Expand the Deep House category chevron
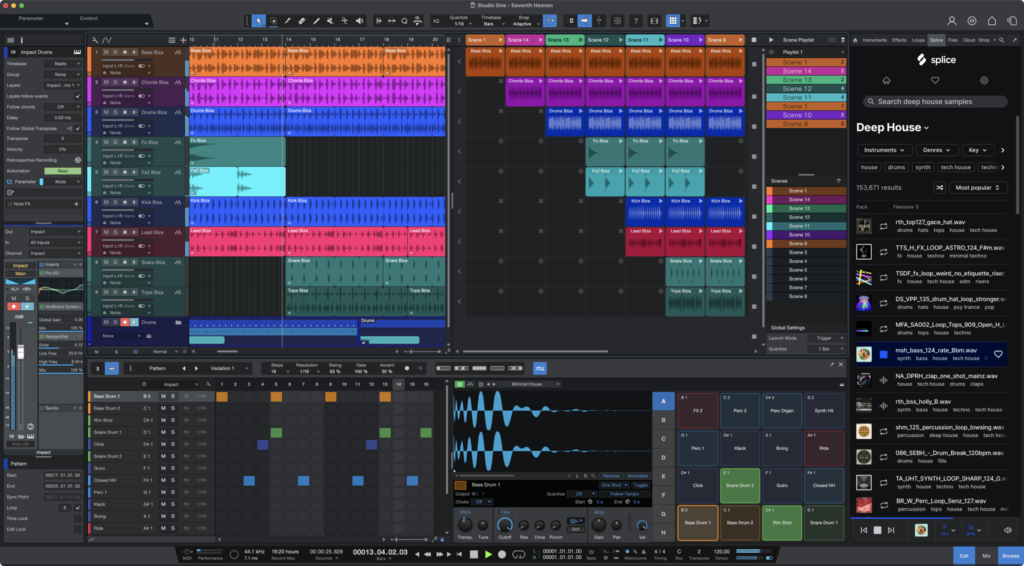 click(926, 128)
